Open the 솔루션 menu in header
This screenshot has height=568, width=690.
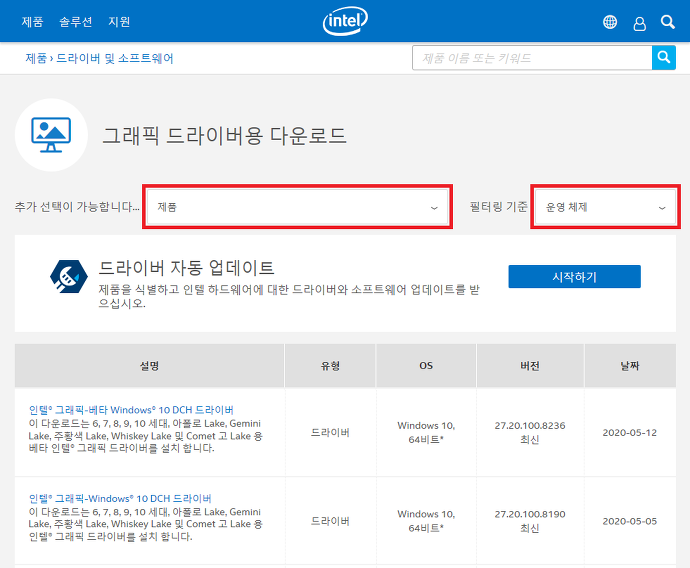76,22
